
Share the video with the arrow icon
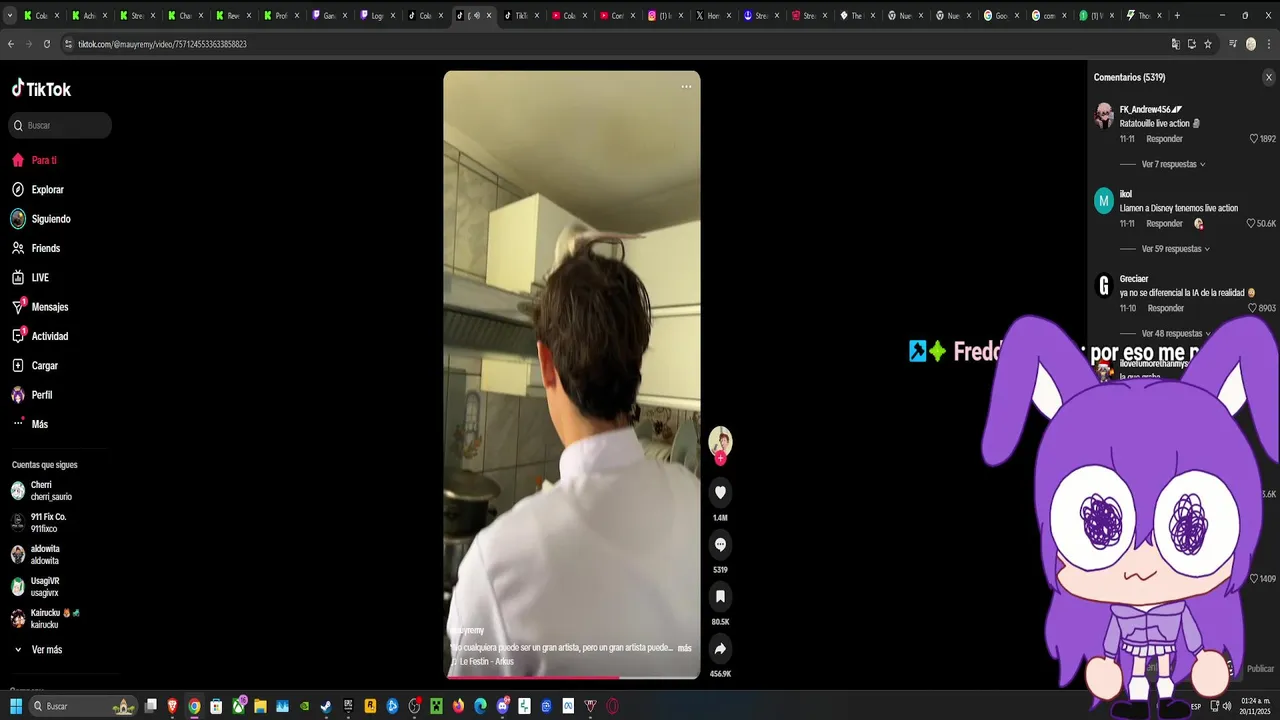tap(720, 648)
